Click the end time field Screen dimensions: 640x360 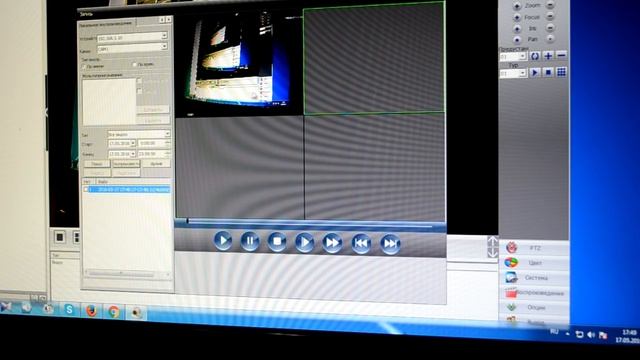(x=153, y=153)
